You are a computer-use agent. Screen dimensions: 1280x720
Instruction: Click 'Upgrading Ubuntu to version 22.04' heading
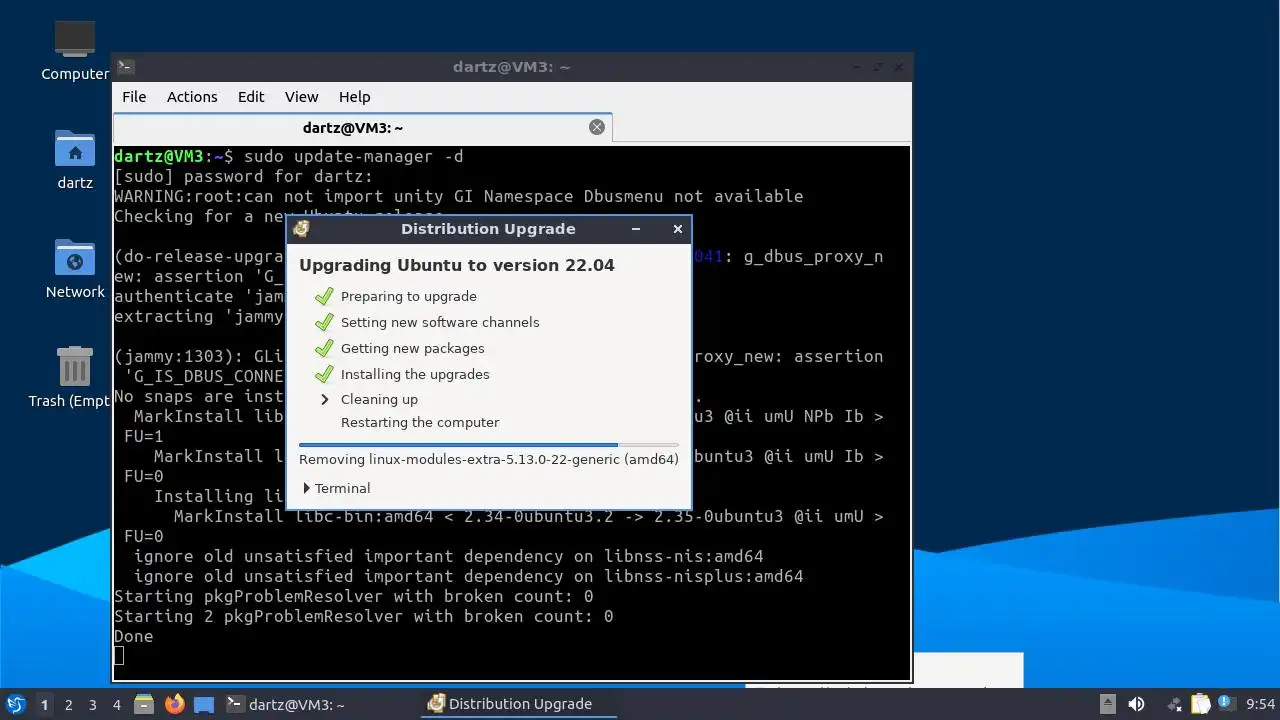coord(457,265)
